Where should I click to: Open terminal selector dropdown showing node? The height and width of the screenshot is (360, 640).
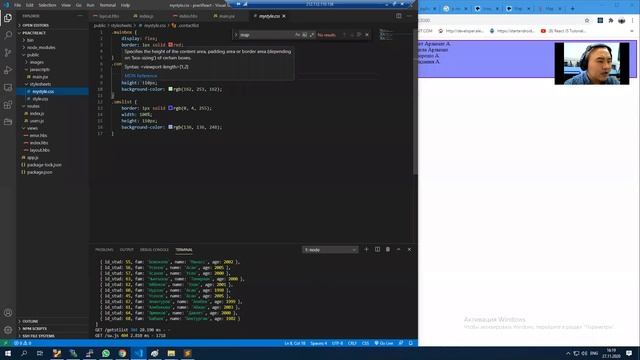click(330, 249)
